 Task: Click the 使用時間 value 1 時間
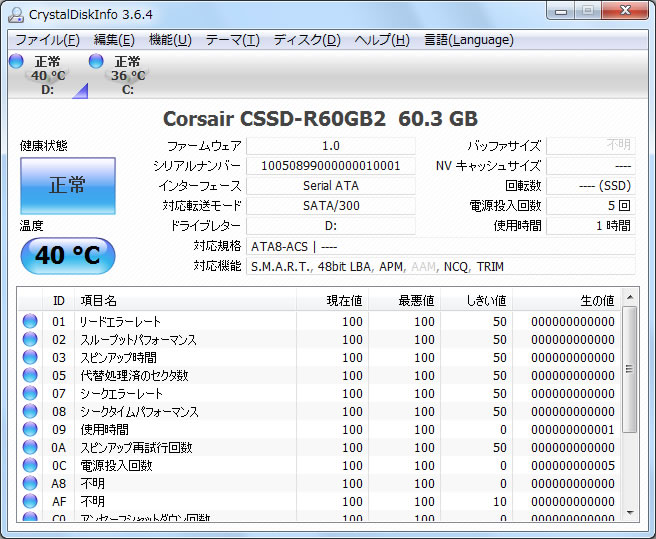coord(591,226)
